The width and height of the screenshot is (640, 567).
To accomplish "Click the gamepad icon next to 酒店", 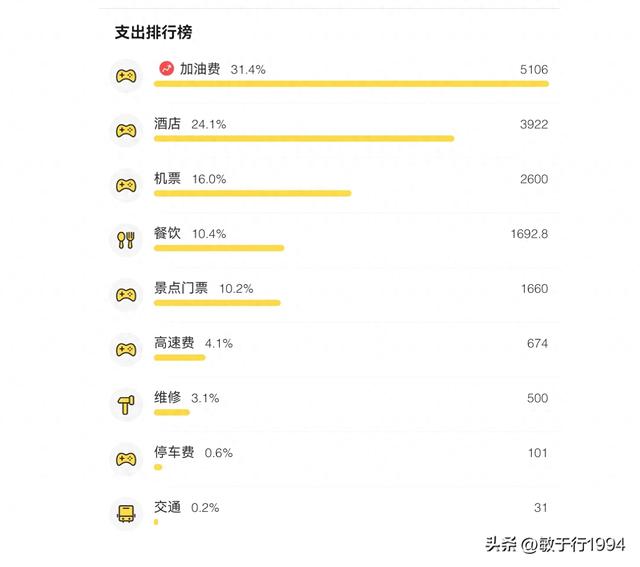I will tap(126, 131).
